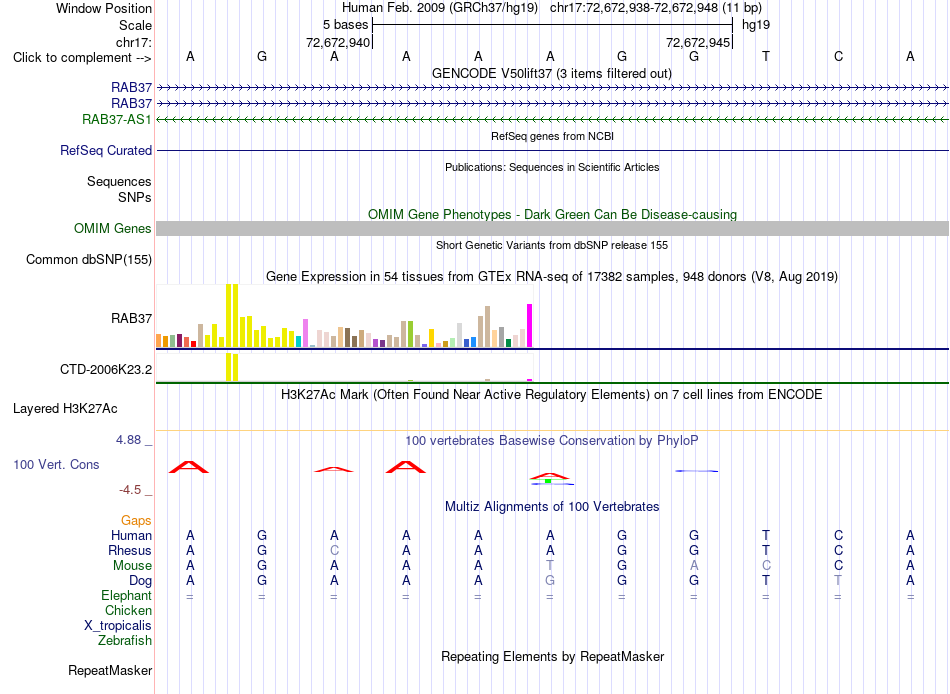
Task: Click 'Publications: Sequences in Scientific Articles' title
Action: coord(552,167)
